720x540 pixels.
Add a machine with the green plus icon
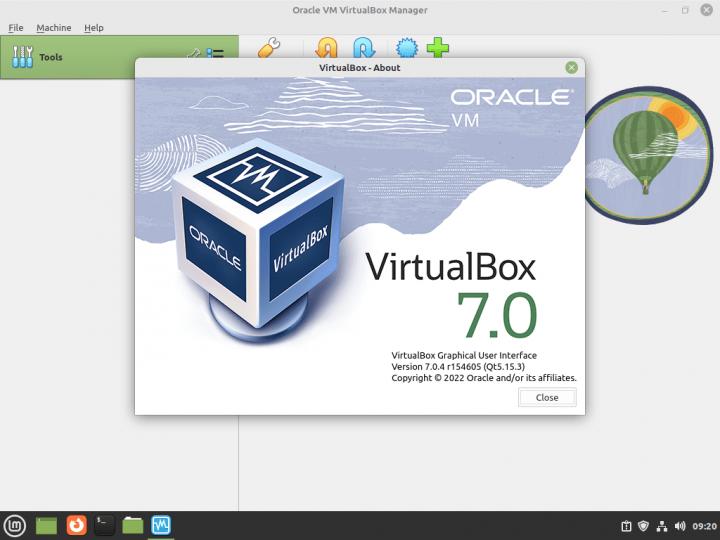click(x=438, y=47)
